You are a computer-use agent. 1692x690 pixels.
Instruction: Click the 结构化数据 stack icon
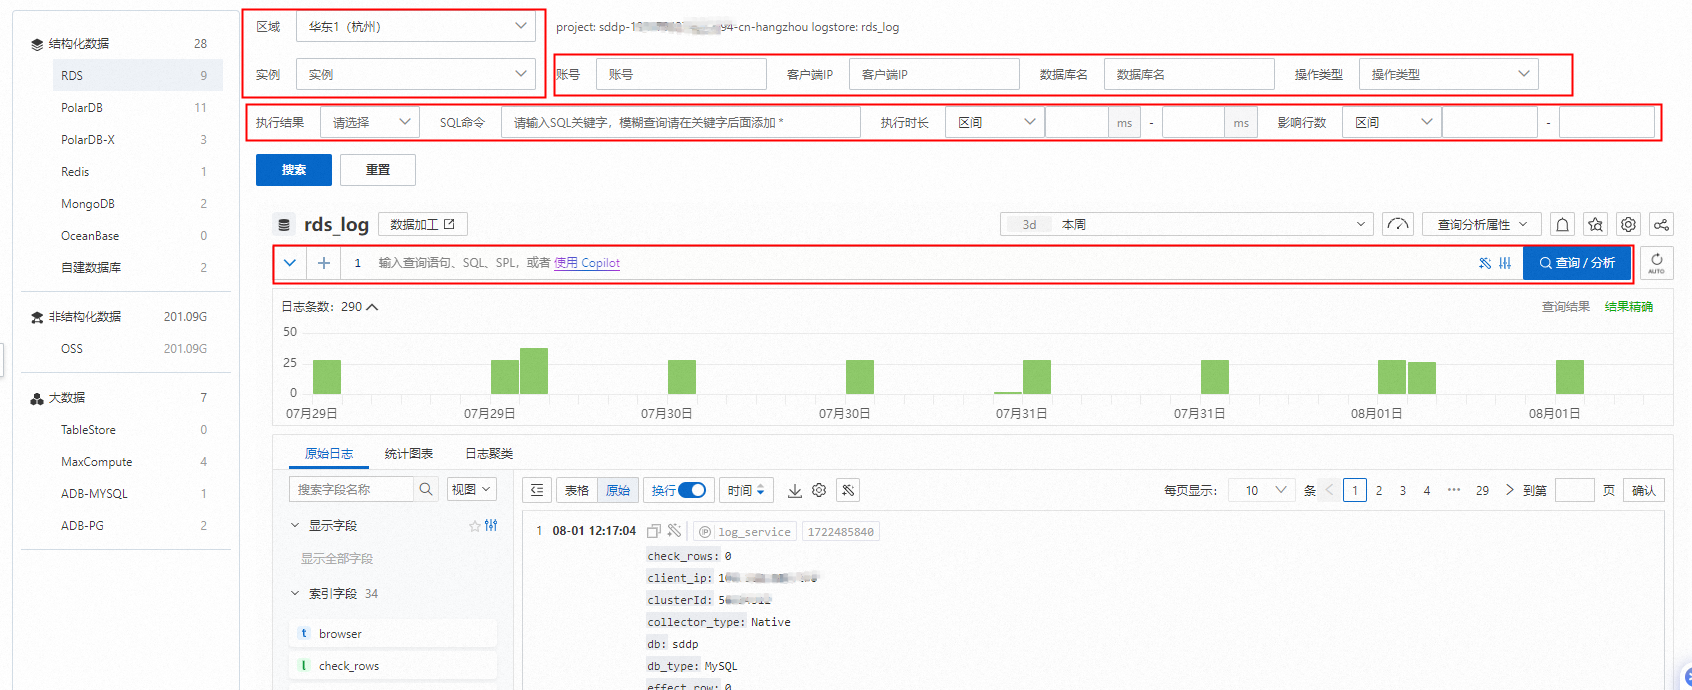click(37, 44)
